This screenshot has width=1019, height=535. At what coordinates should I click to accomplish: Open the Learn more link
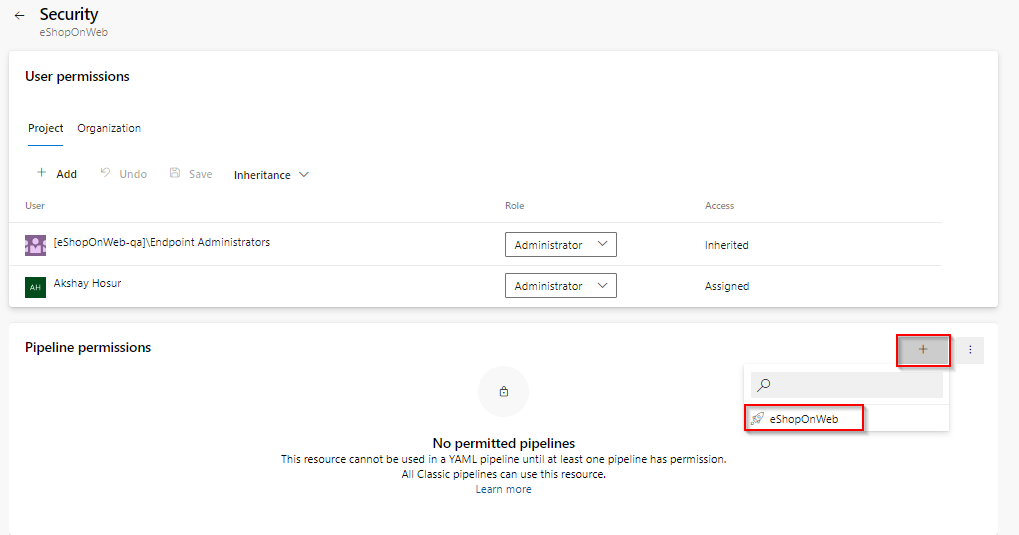pos(503,489)
